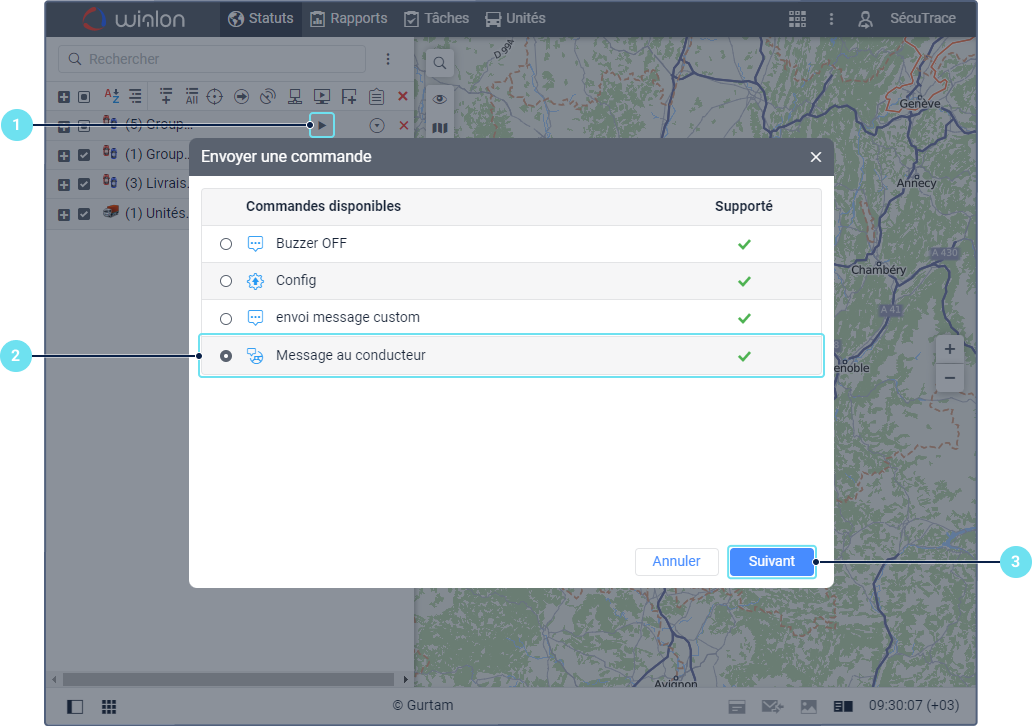
Task: Toggle the side panel icon in the bottom bar
Action: coord(75,707)
